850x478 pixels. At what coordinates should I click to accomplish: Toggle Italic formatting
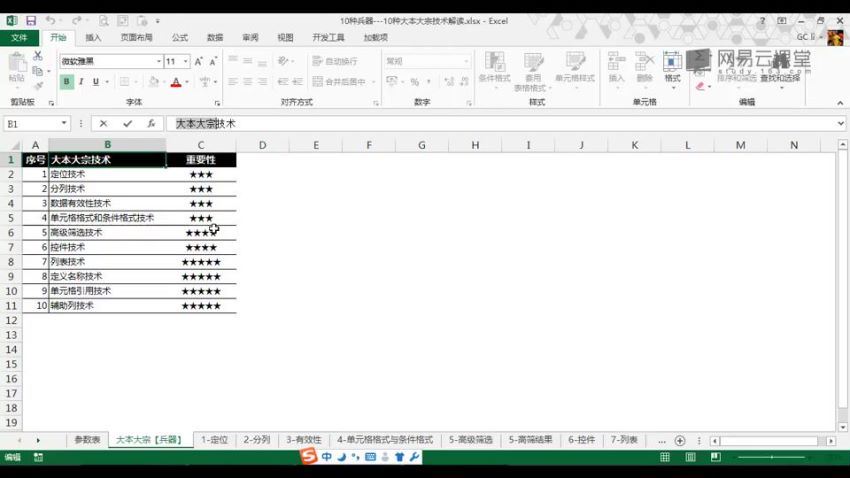point(81,82)
